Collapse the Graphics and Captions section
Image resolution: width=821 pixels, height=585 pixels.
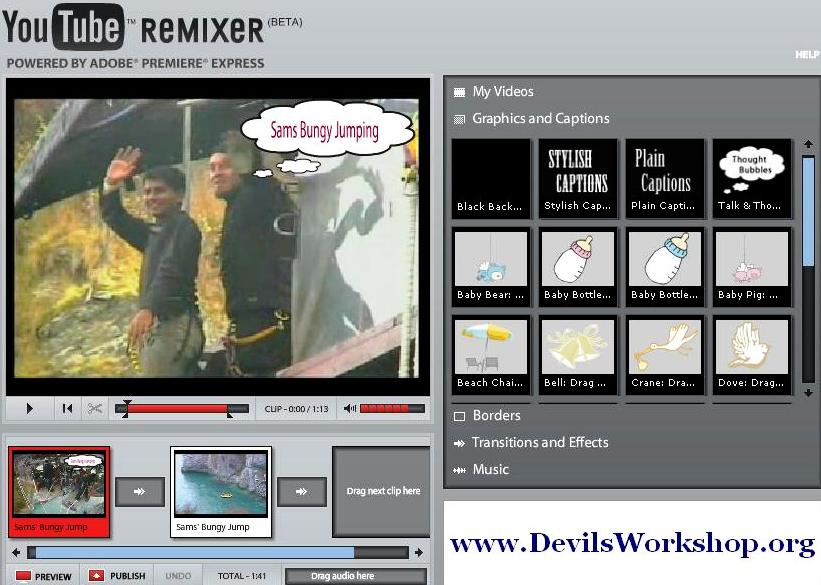pos(540,119)
